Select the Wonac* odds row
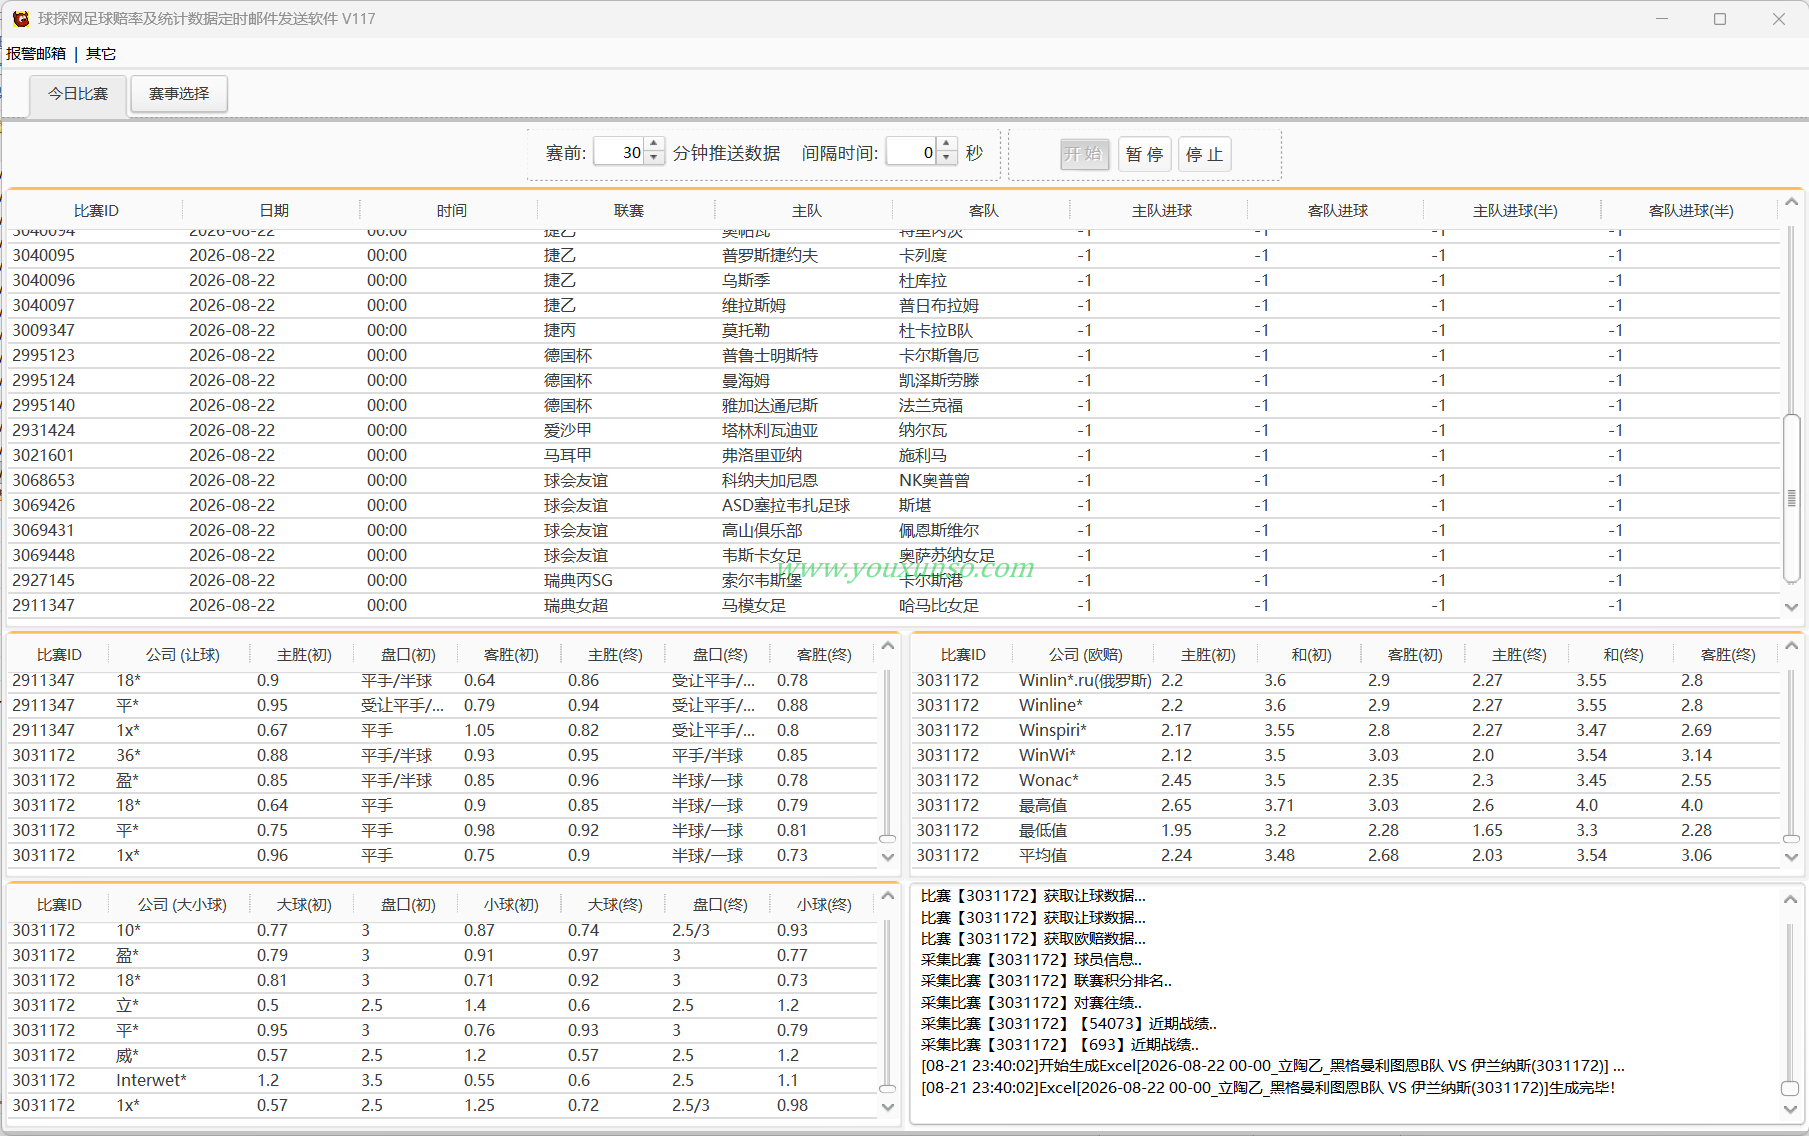The height and width of the screenshot is (1136, 1809). (1346, 781)
